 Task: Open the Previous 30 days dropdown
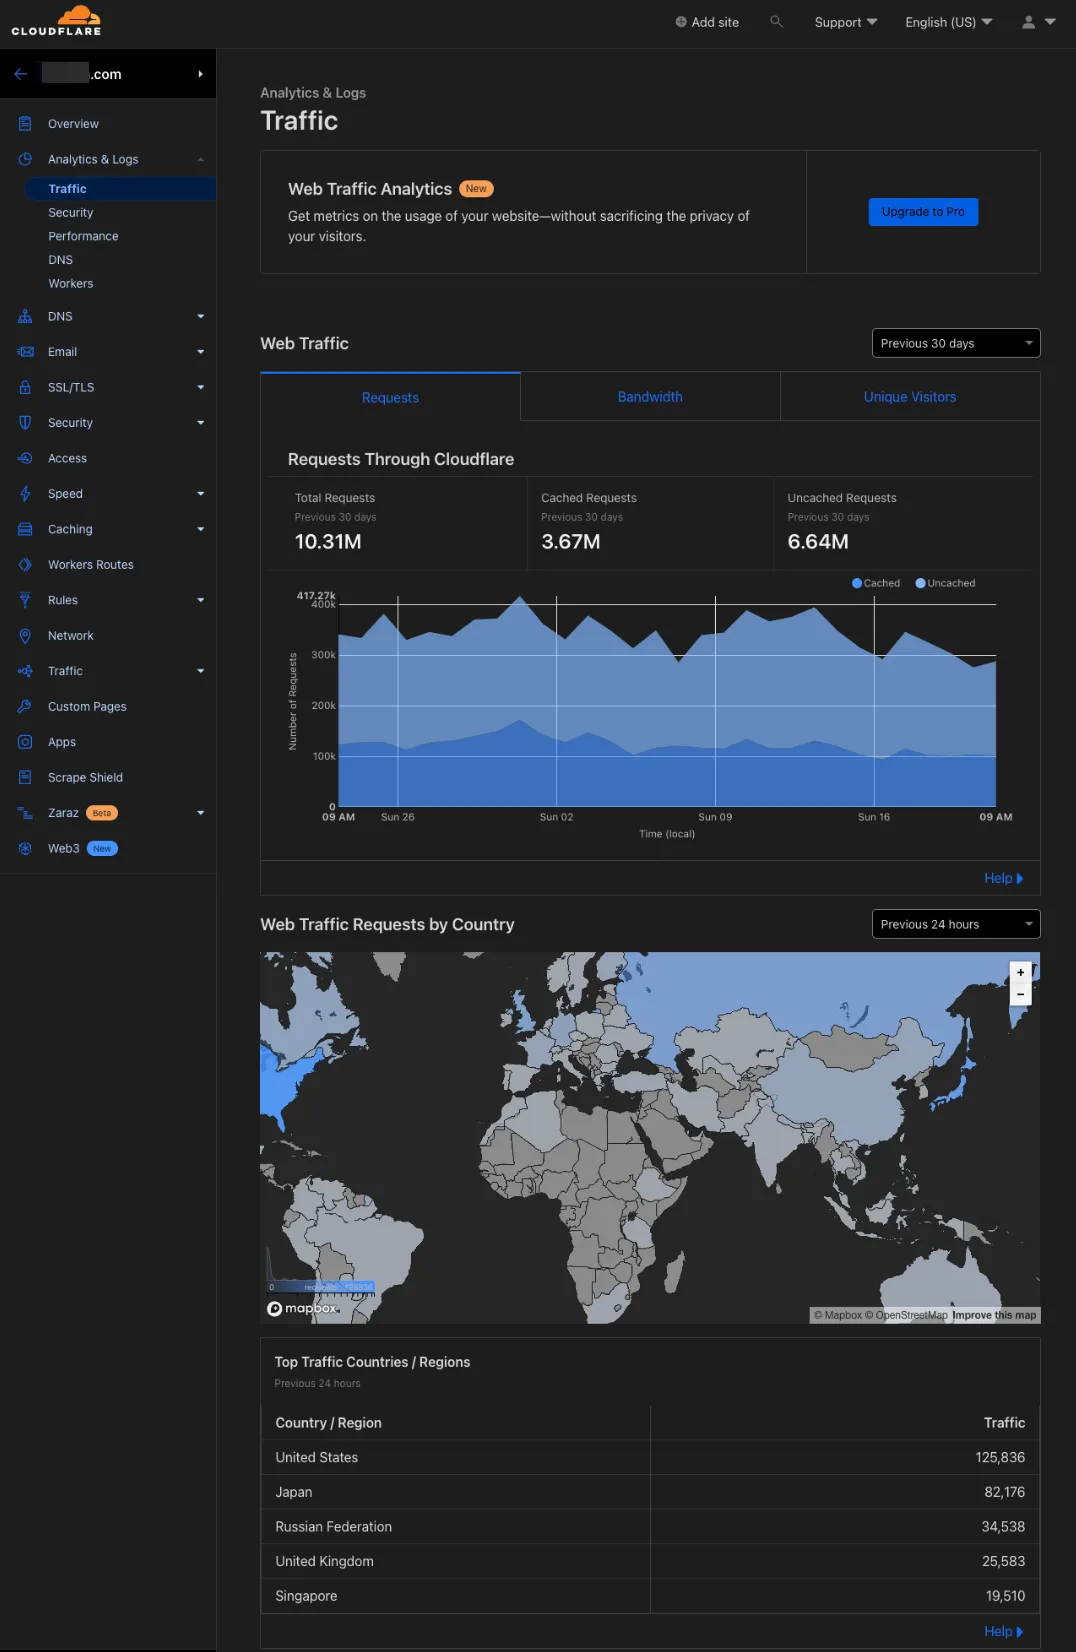(955, 343)
